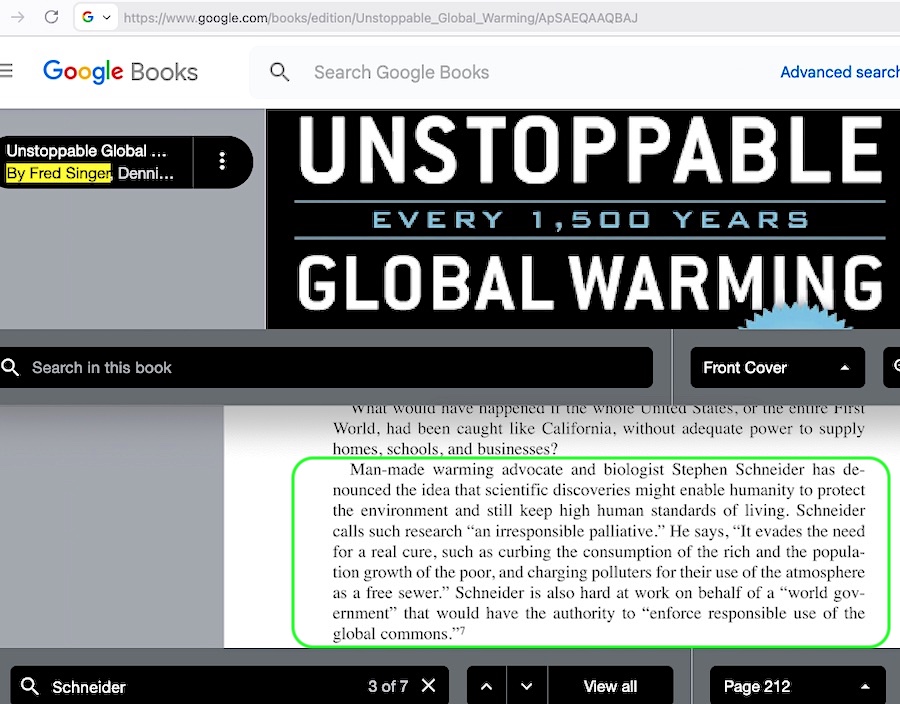This screenshot has height=704, width=900.
Task: Click the browser forward arrow
Action: point(17,17)
